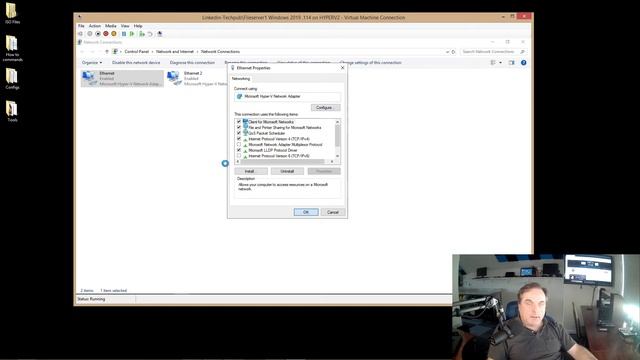
Task: Open the Config desktop folder
Action: (12, 78)
